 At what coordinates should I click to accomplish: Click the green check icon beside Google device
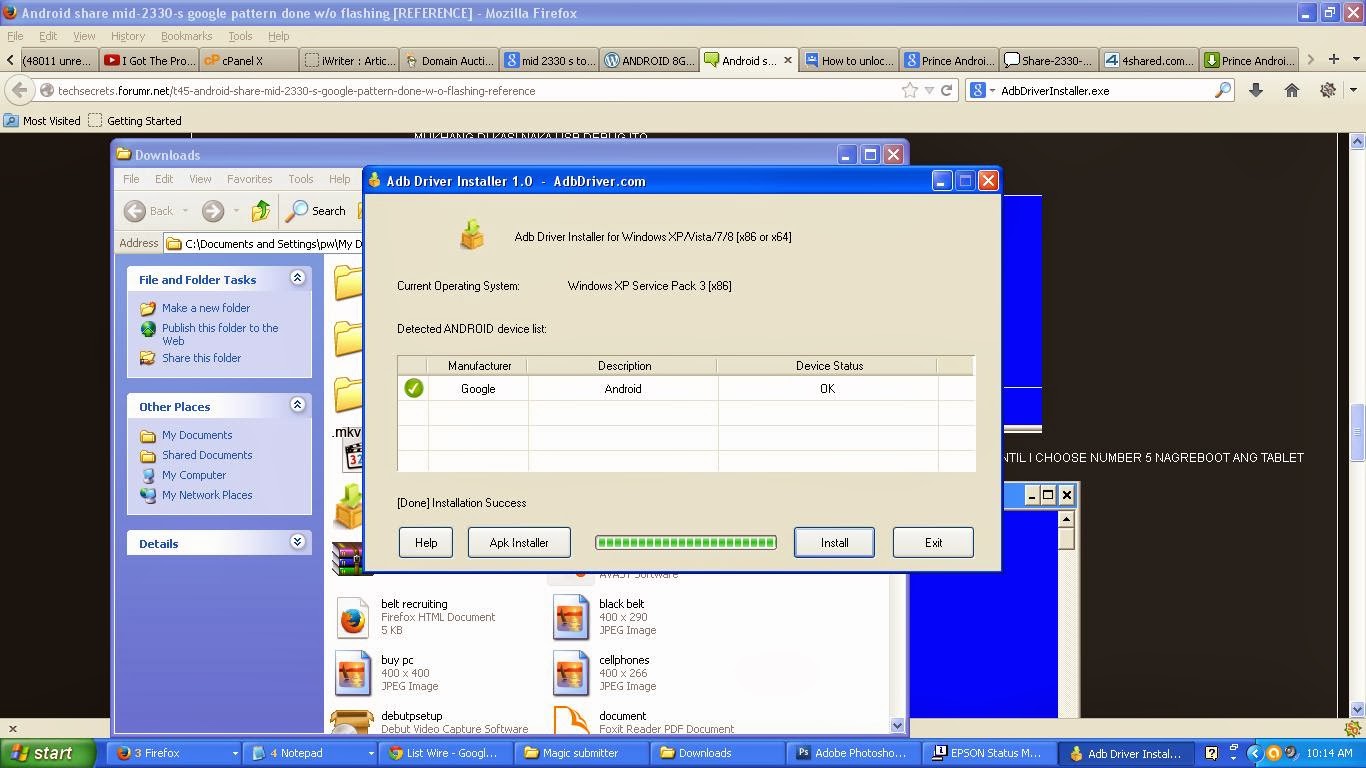pyautogui.click(x=413, y=389)
